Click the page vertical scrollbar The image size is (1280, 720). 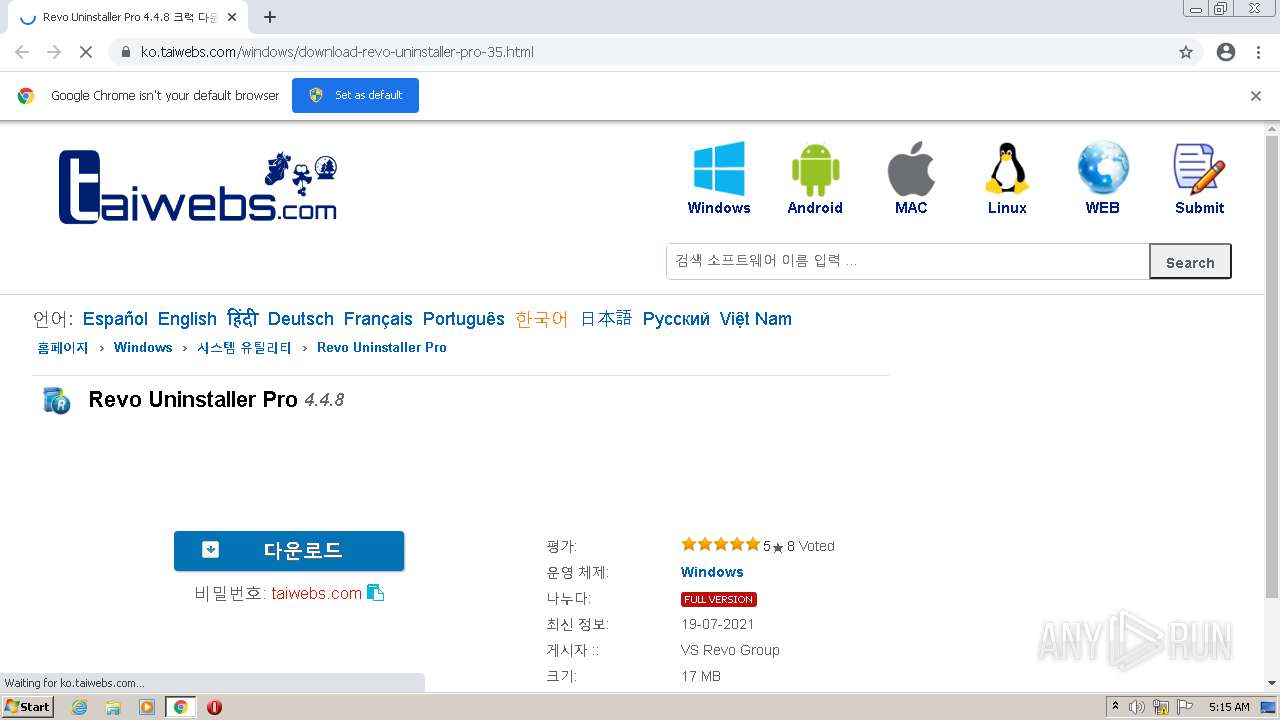[x=1272, y=367]
